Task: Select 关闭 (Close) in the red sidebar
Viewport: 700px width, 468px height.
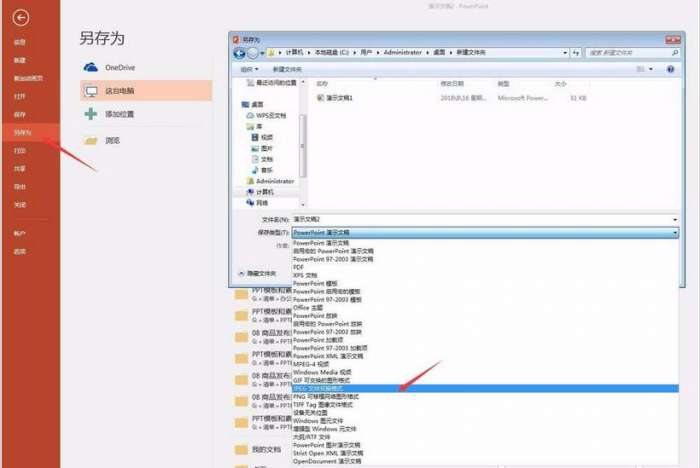Action: point(20,205)
